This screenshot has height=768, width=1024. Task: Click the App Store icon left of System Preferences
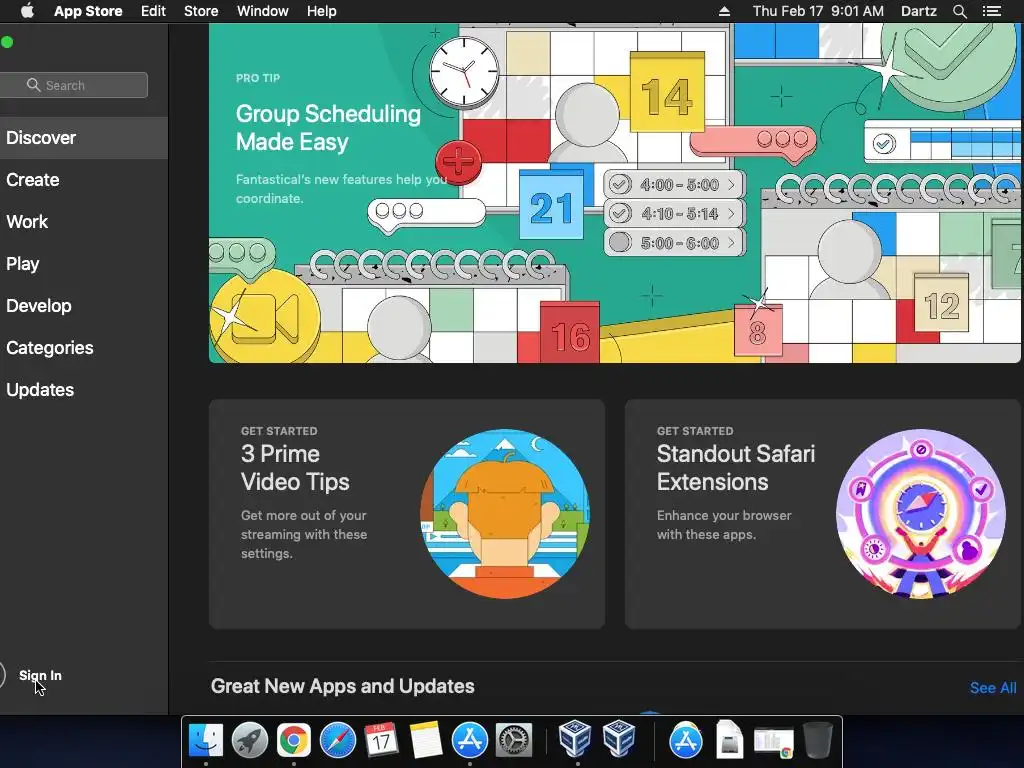click(470, 740)
